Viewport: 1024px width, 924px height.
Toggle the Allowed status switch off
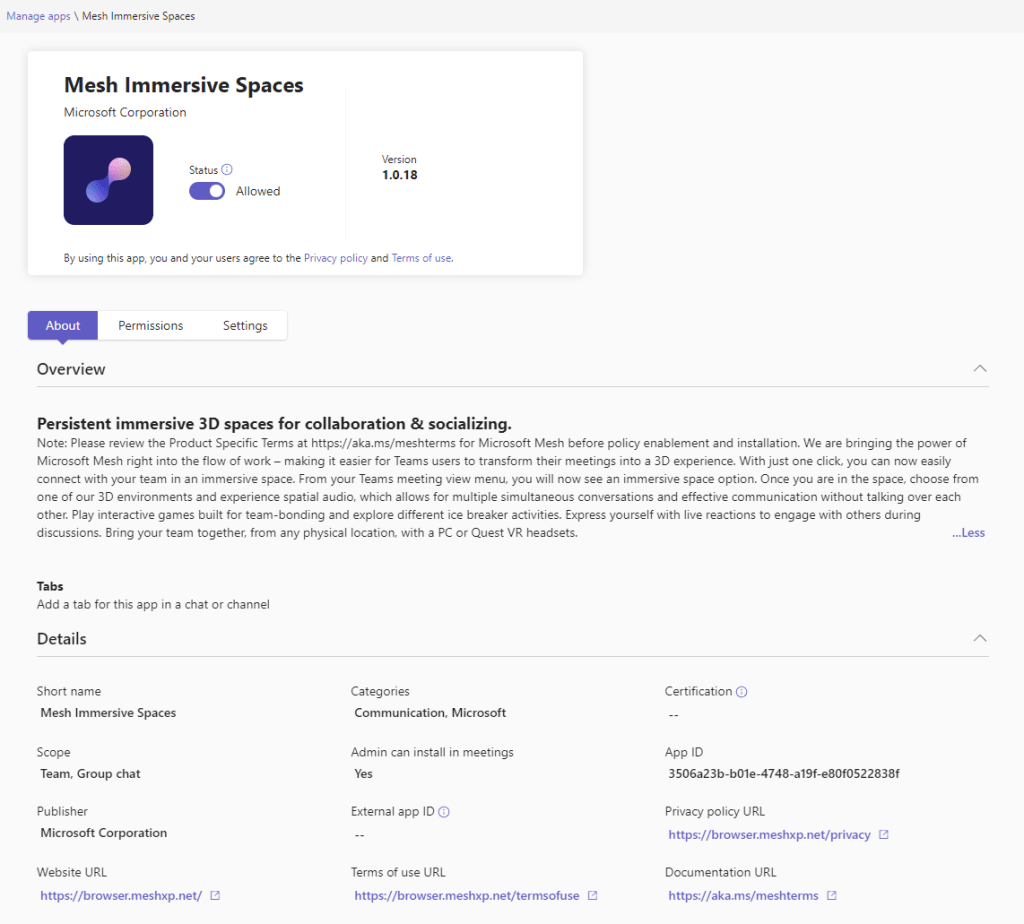pos(207,191)
